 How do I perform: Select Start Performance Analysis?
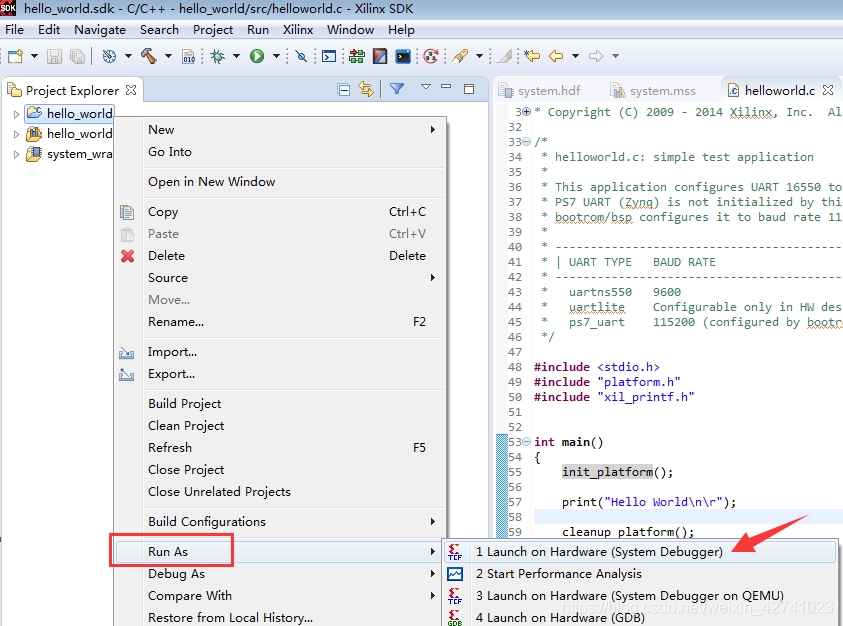tap(640, 574)
